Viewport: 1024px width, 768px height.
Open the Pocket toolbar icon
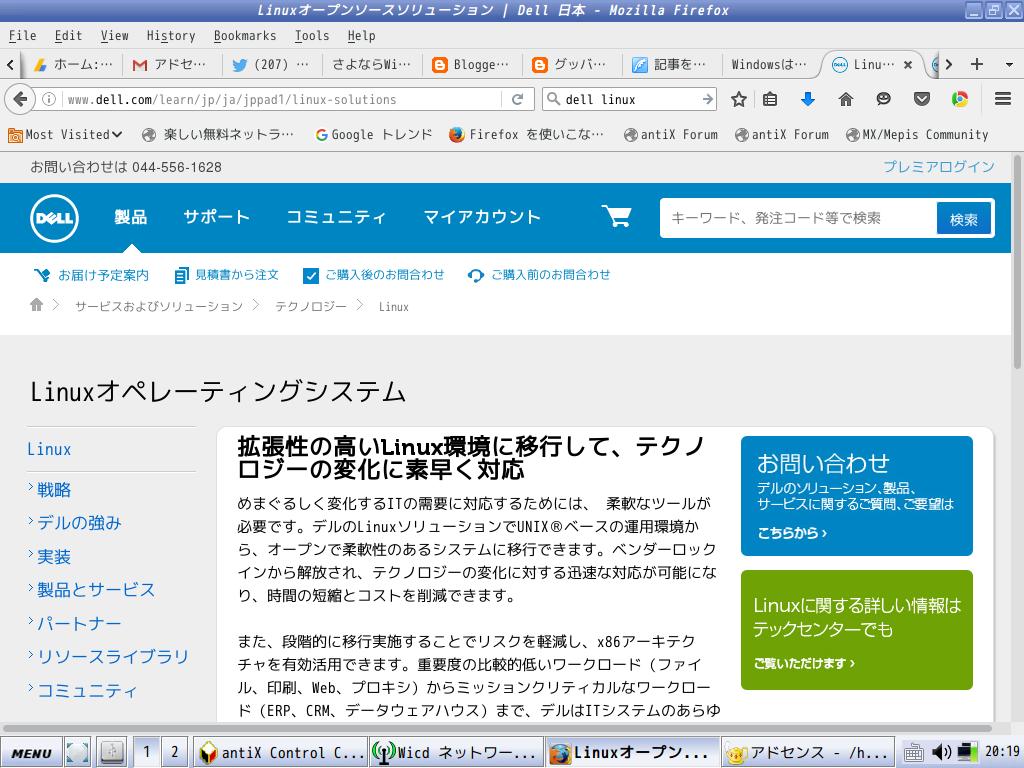[x=921, y=99]
